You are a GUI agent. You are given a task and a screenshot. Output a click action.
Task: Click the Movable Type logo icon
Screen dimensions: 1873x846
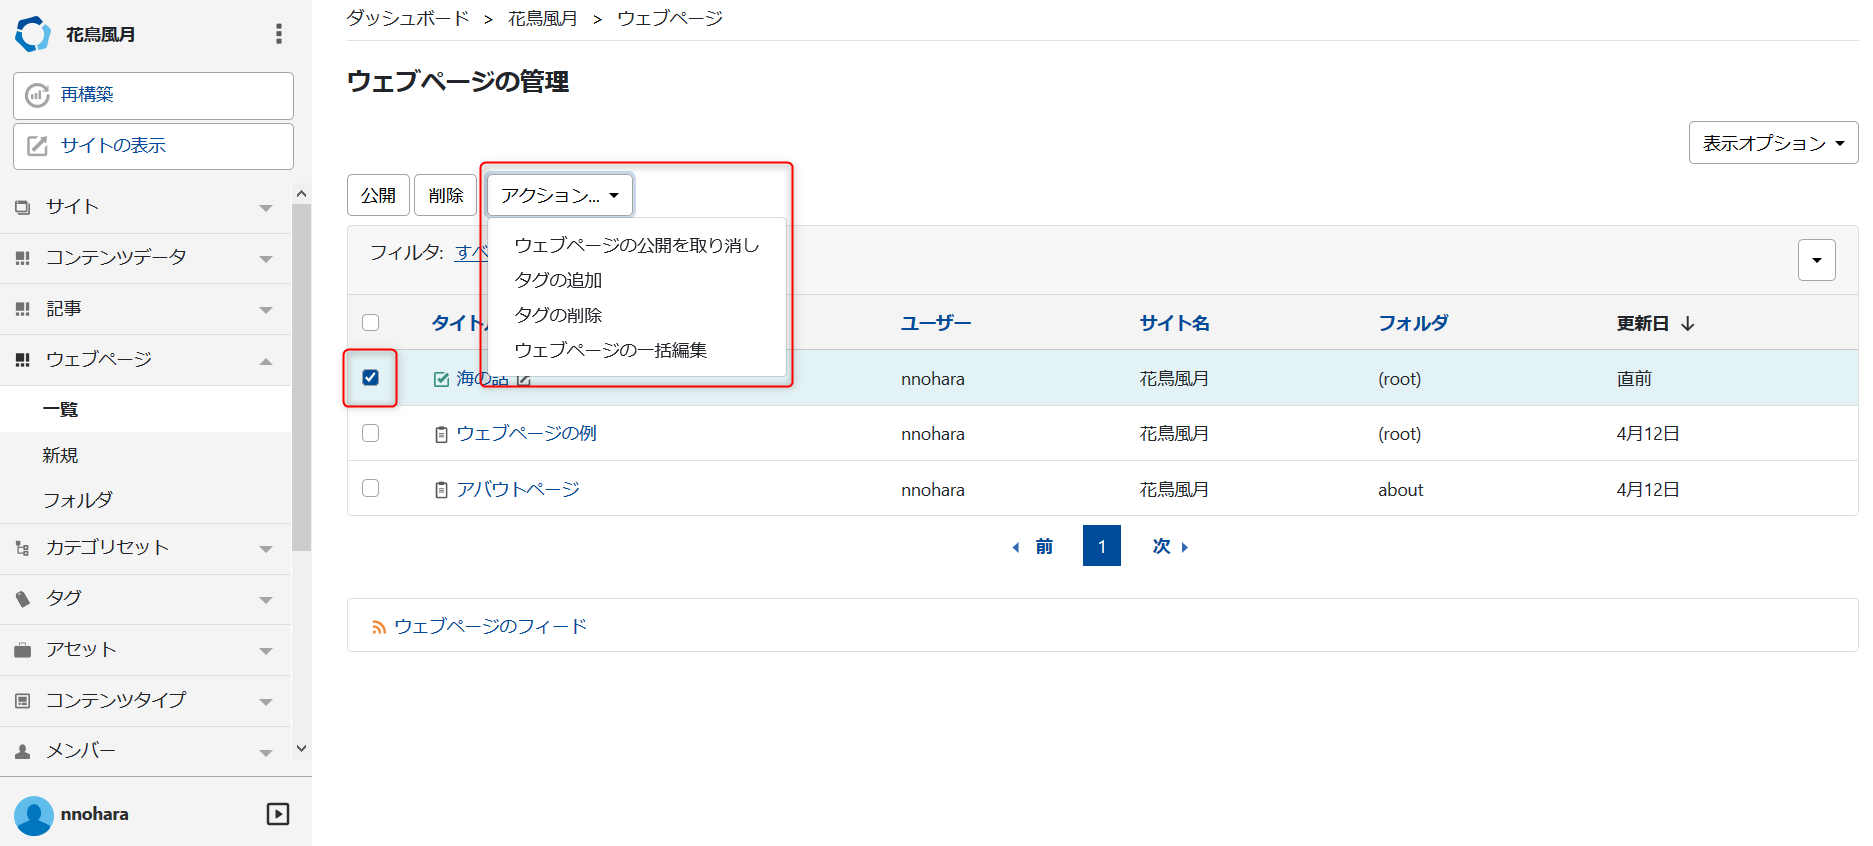pos(32,34)
